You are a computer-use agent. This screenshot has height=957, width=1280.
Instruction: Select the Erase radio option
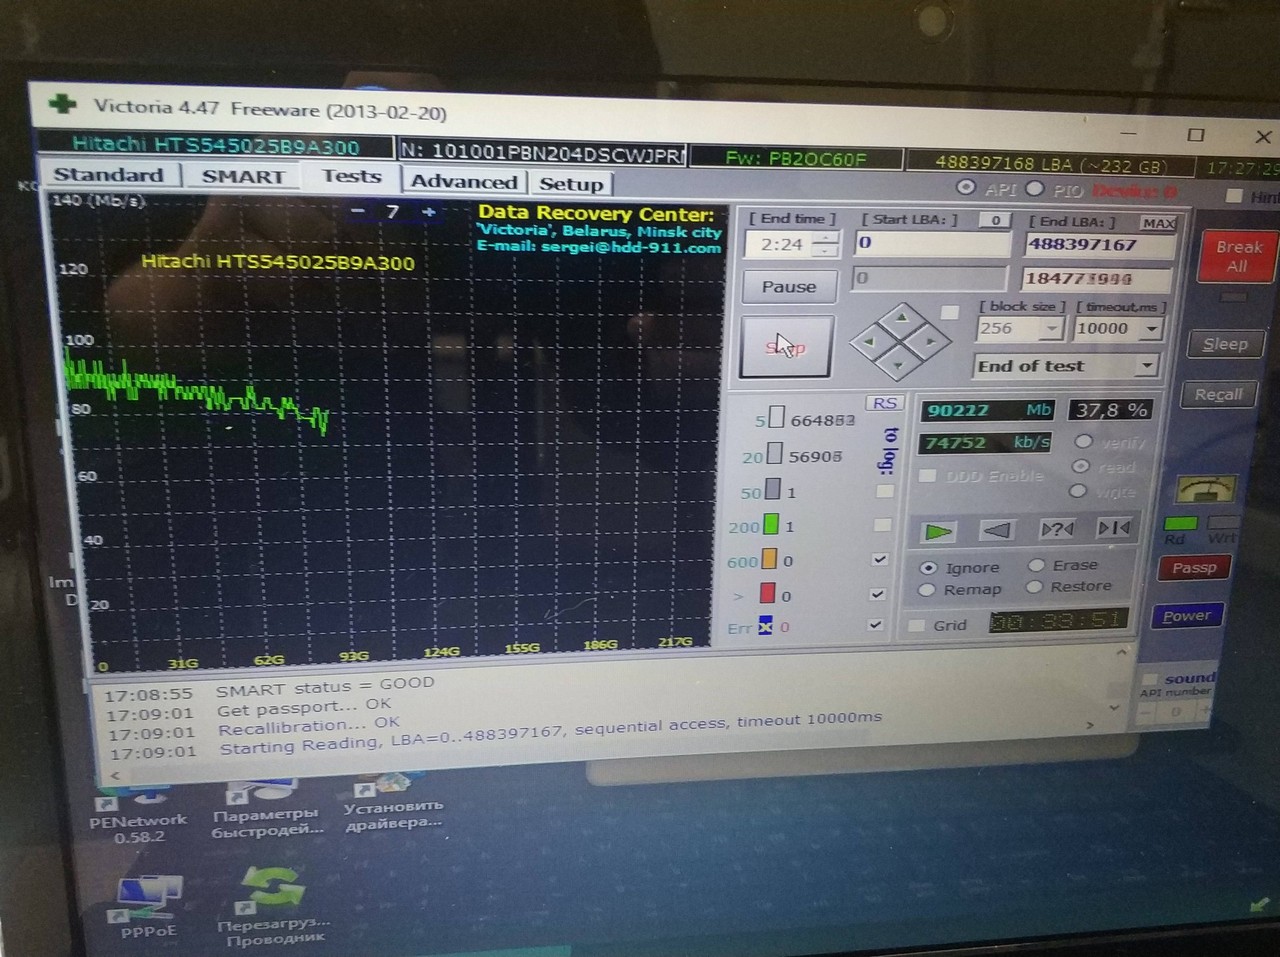[x=1037, y=565]
